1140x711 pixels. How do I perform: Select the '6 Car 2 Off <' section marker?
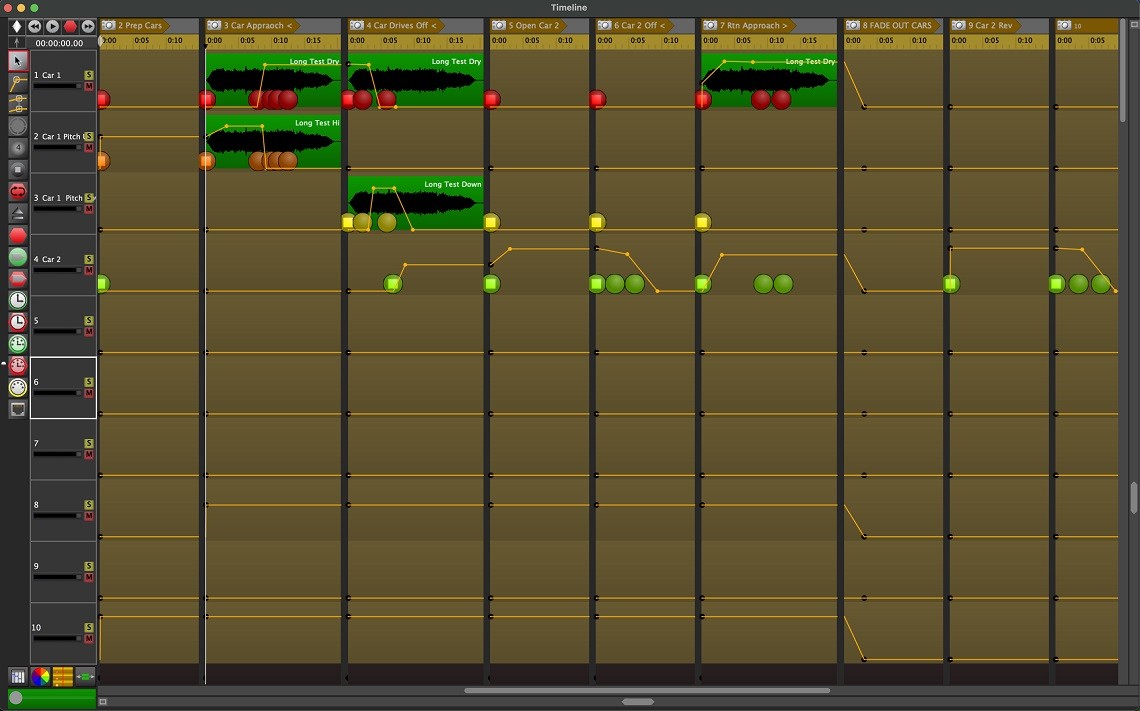[635, 25]
